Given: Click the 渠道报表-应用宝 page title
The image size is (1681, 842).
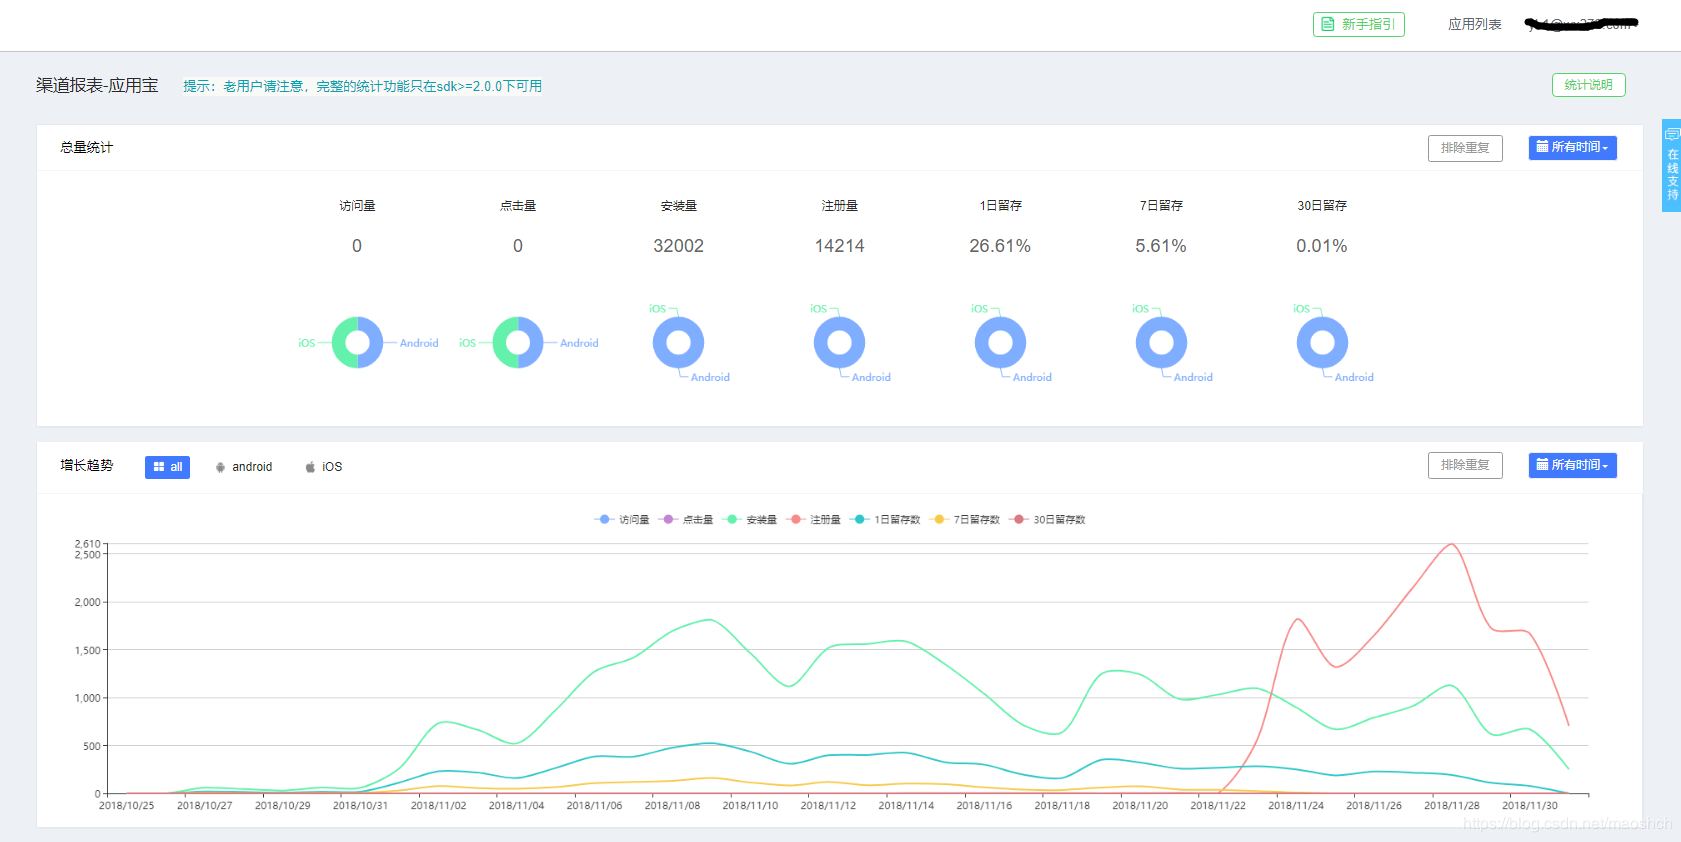Looking at the screenshot, I should pos(97,86).
